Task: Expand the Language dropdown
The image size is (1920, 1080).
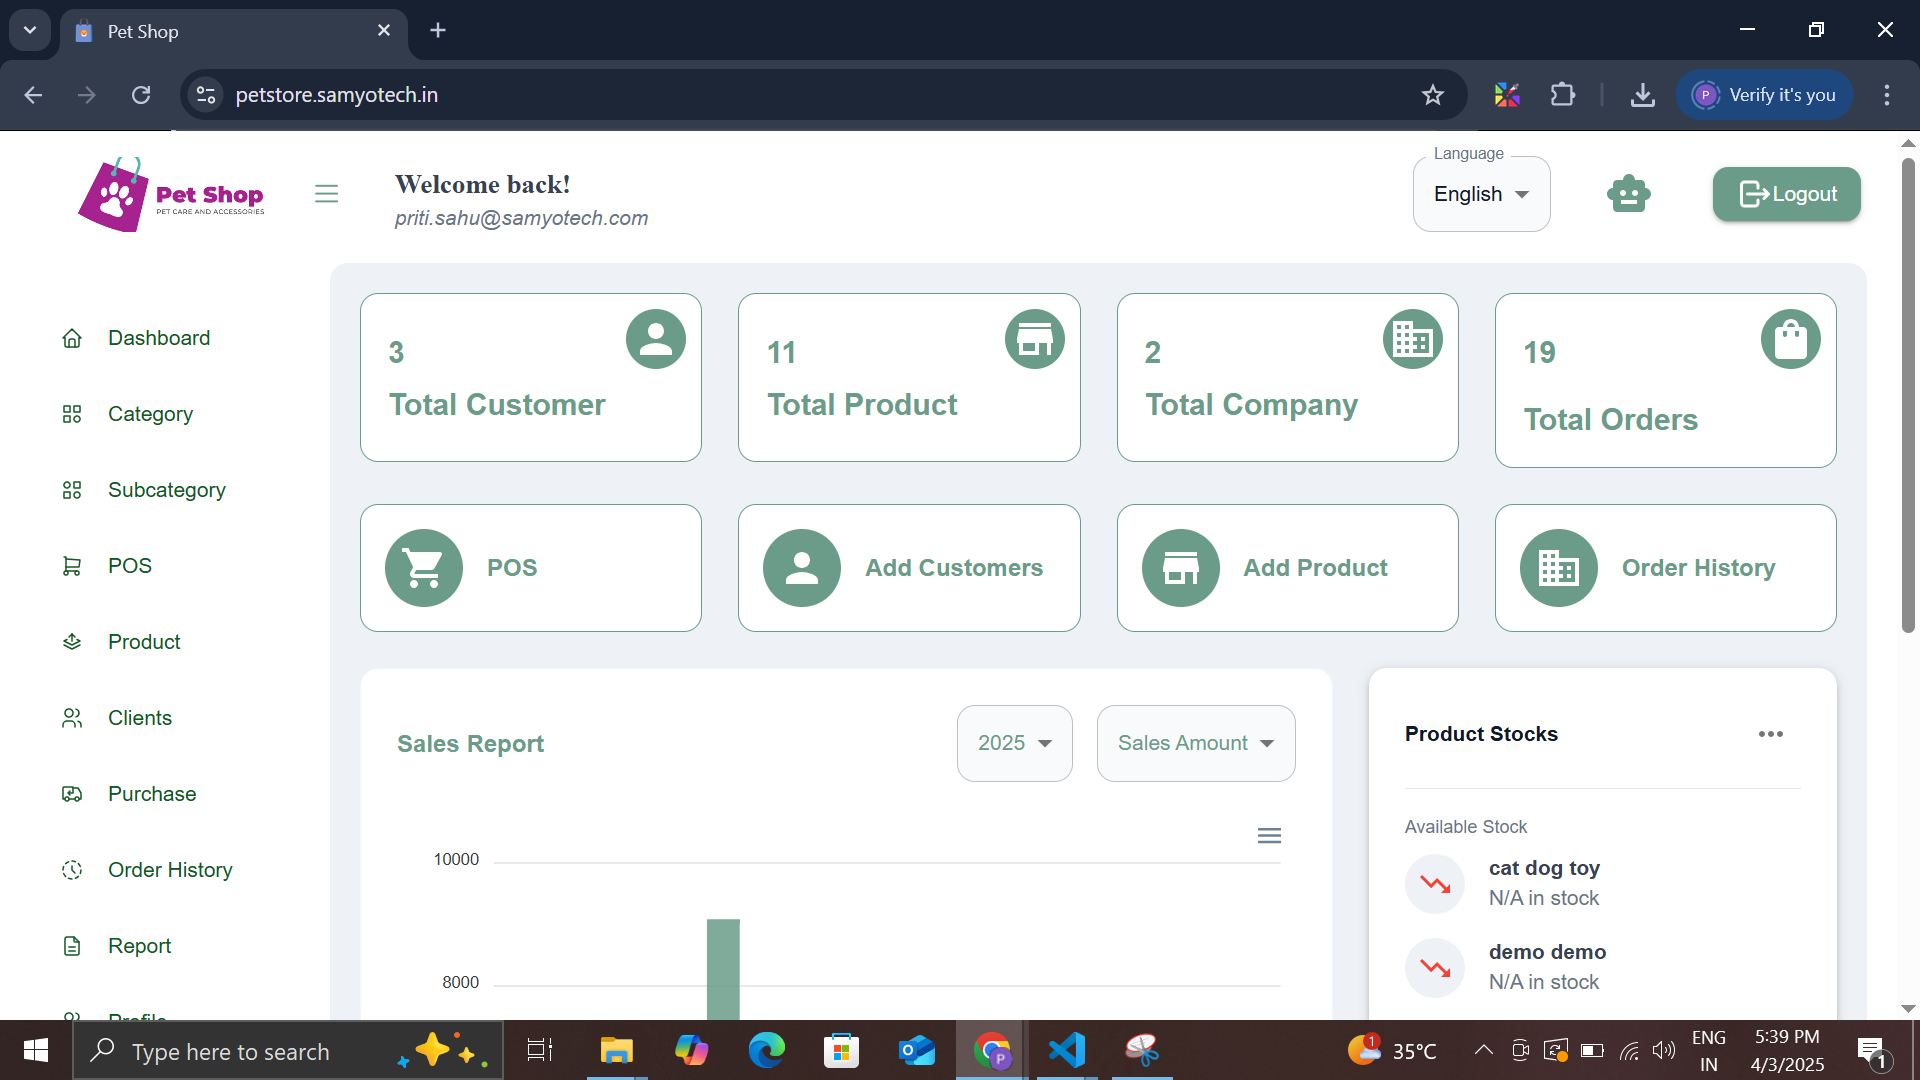Action: pyautogui.click(x=1481, y=194)
